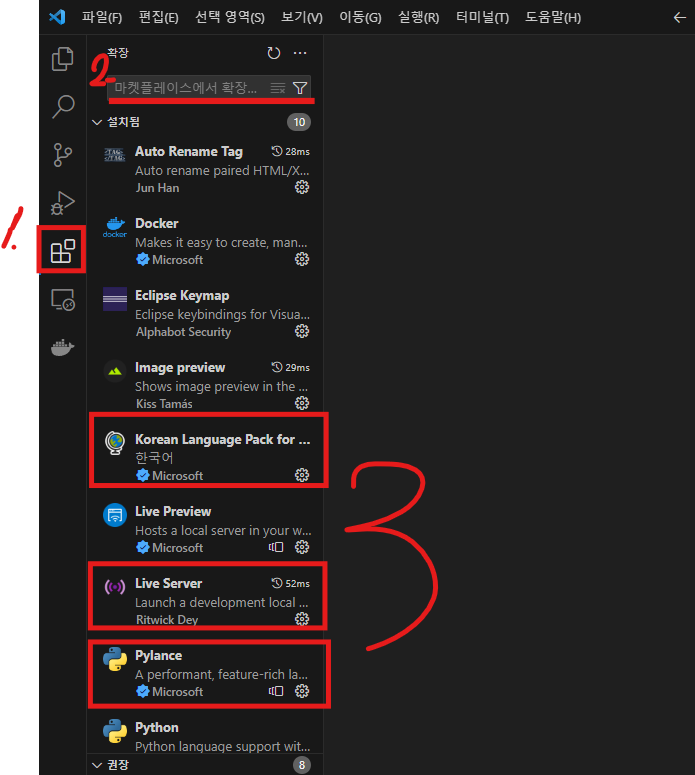Open the Explorer view in the activity bar
This screenshot has width=695, height=775.
[x=62, y=59]
